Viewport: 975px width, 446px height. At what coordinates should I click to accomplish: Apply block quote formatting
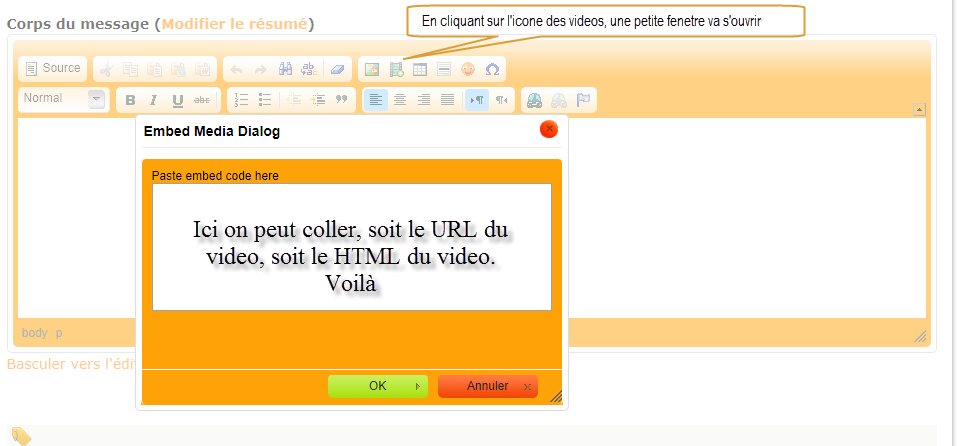pyautogui.click(x=341, y=100)
